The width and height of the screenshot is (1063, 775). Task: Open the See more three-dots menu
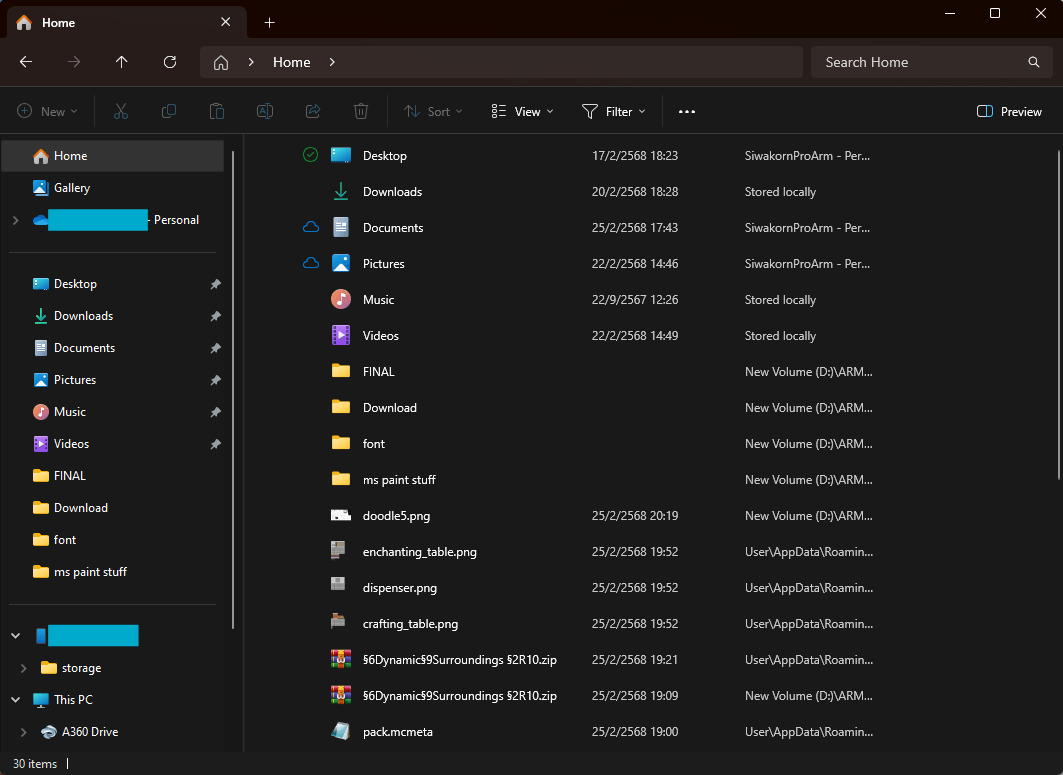click(x=686, y=112)
